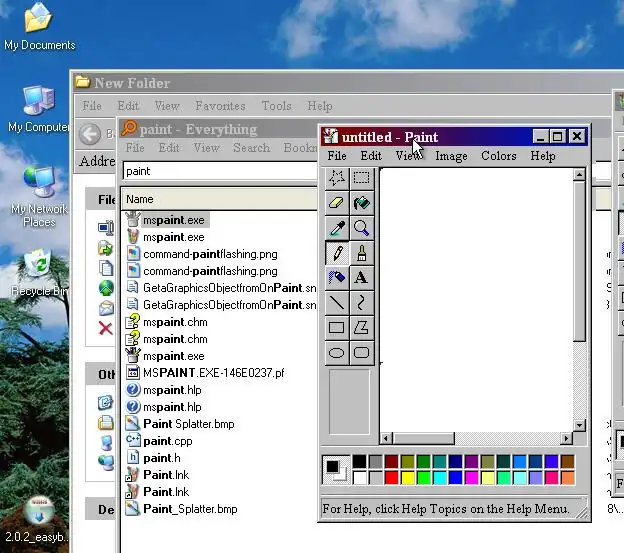Click the Everything search field containing paint
The height and width of the screenshot is (553, 624).
(x=220, y=171)
